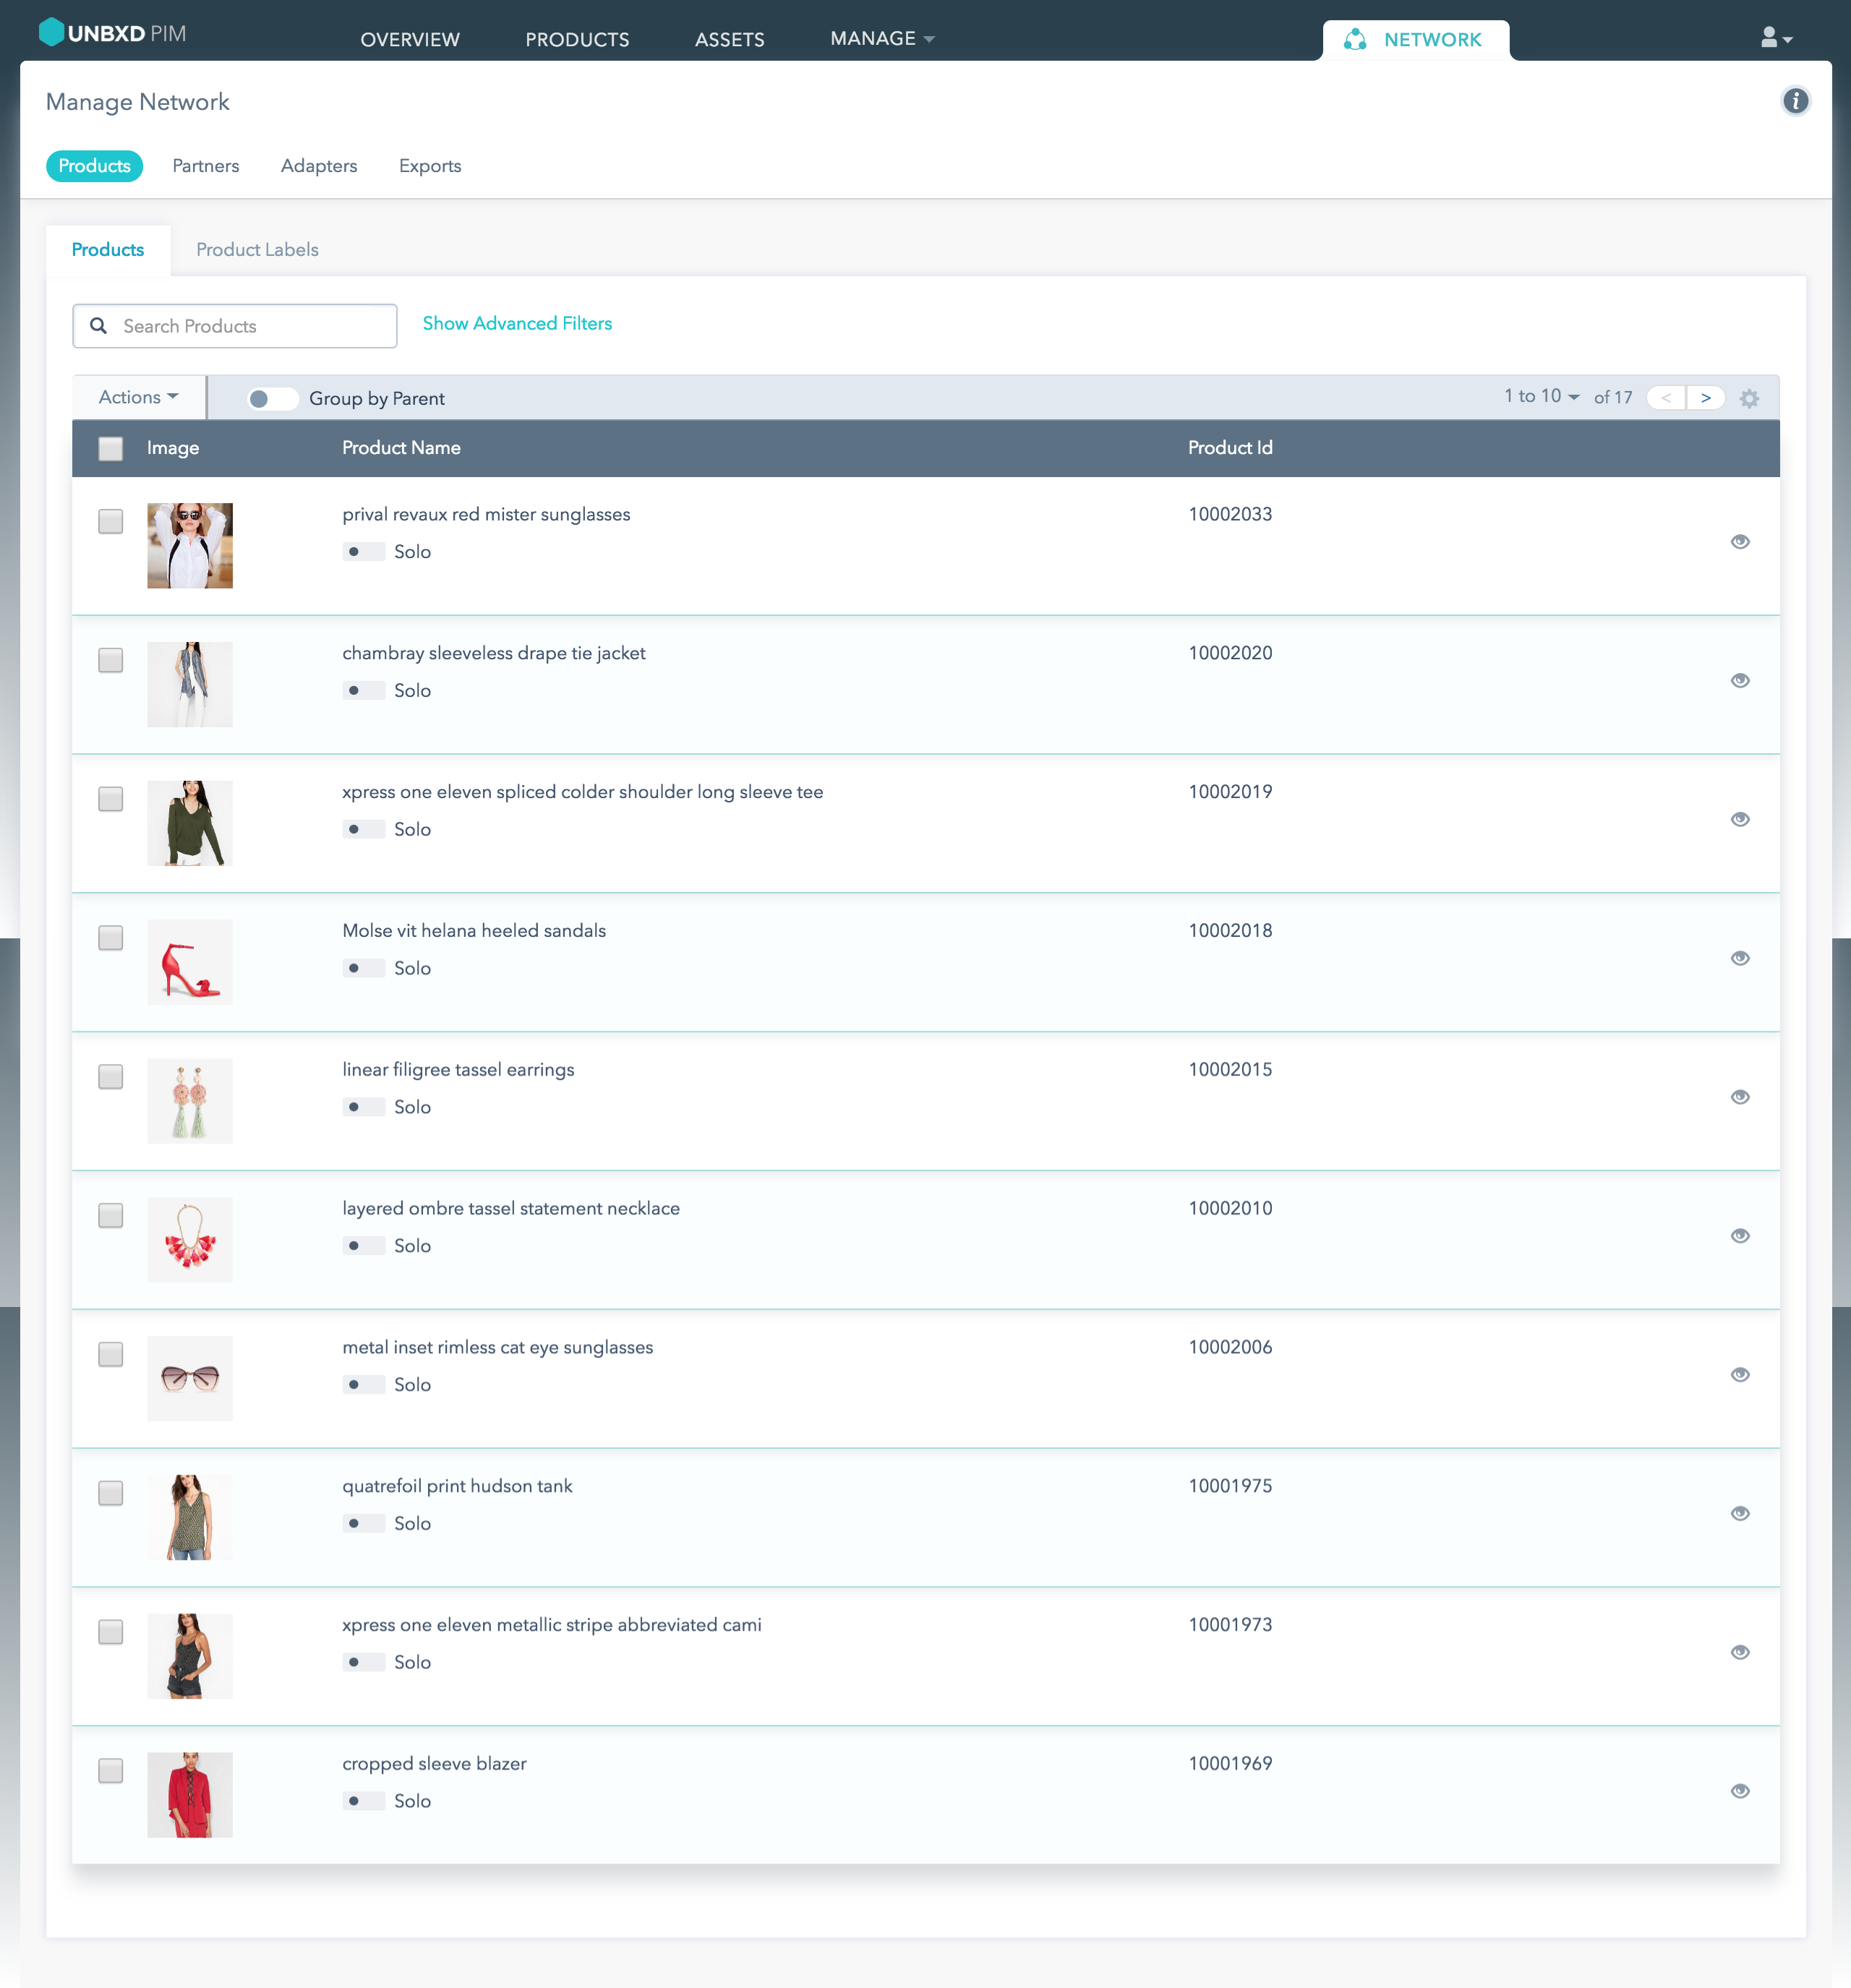The height and width of the screenshot is (1988, 1851).
Task: Check the chambray sleeveless drape tie jacket row
Action: (111, 661)
